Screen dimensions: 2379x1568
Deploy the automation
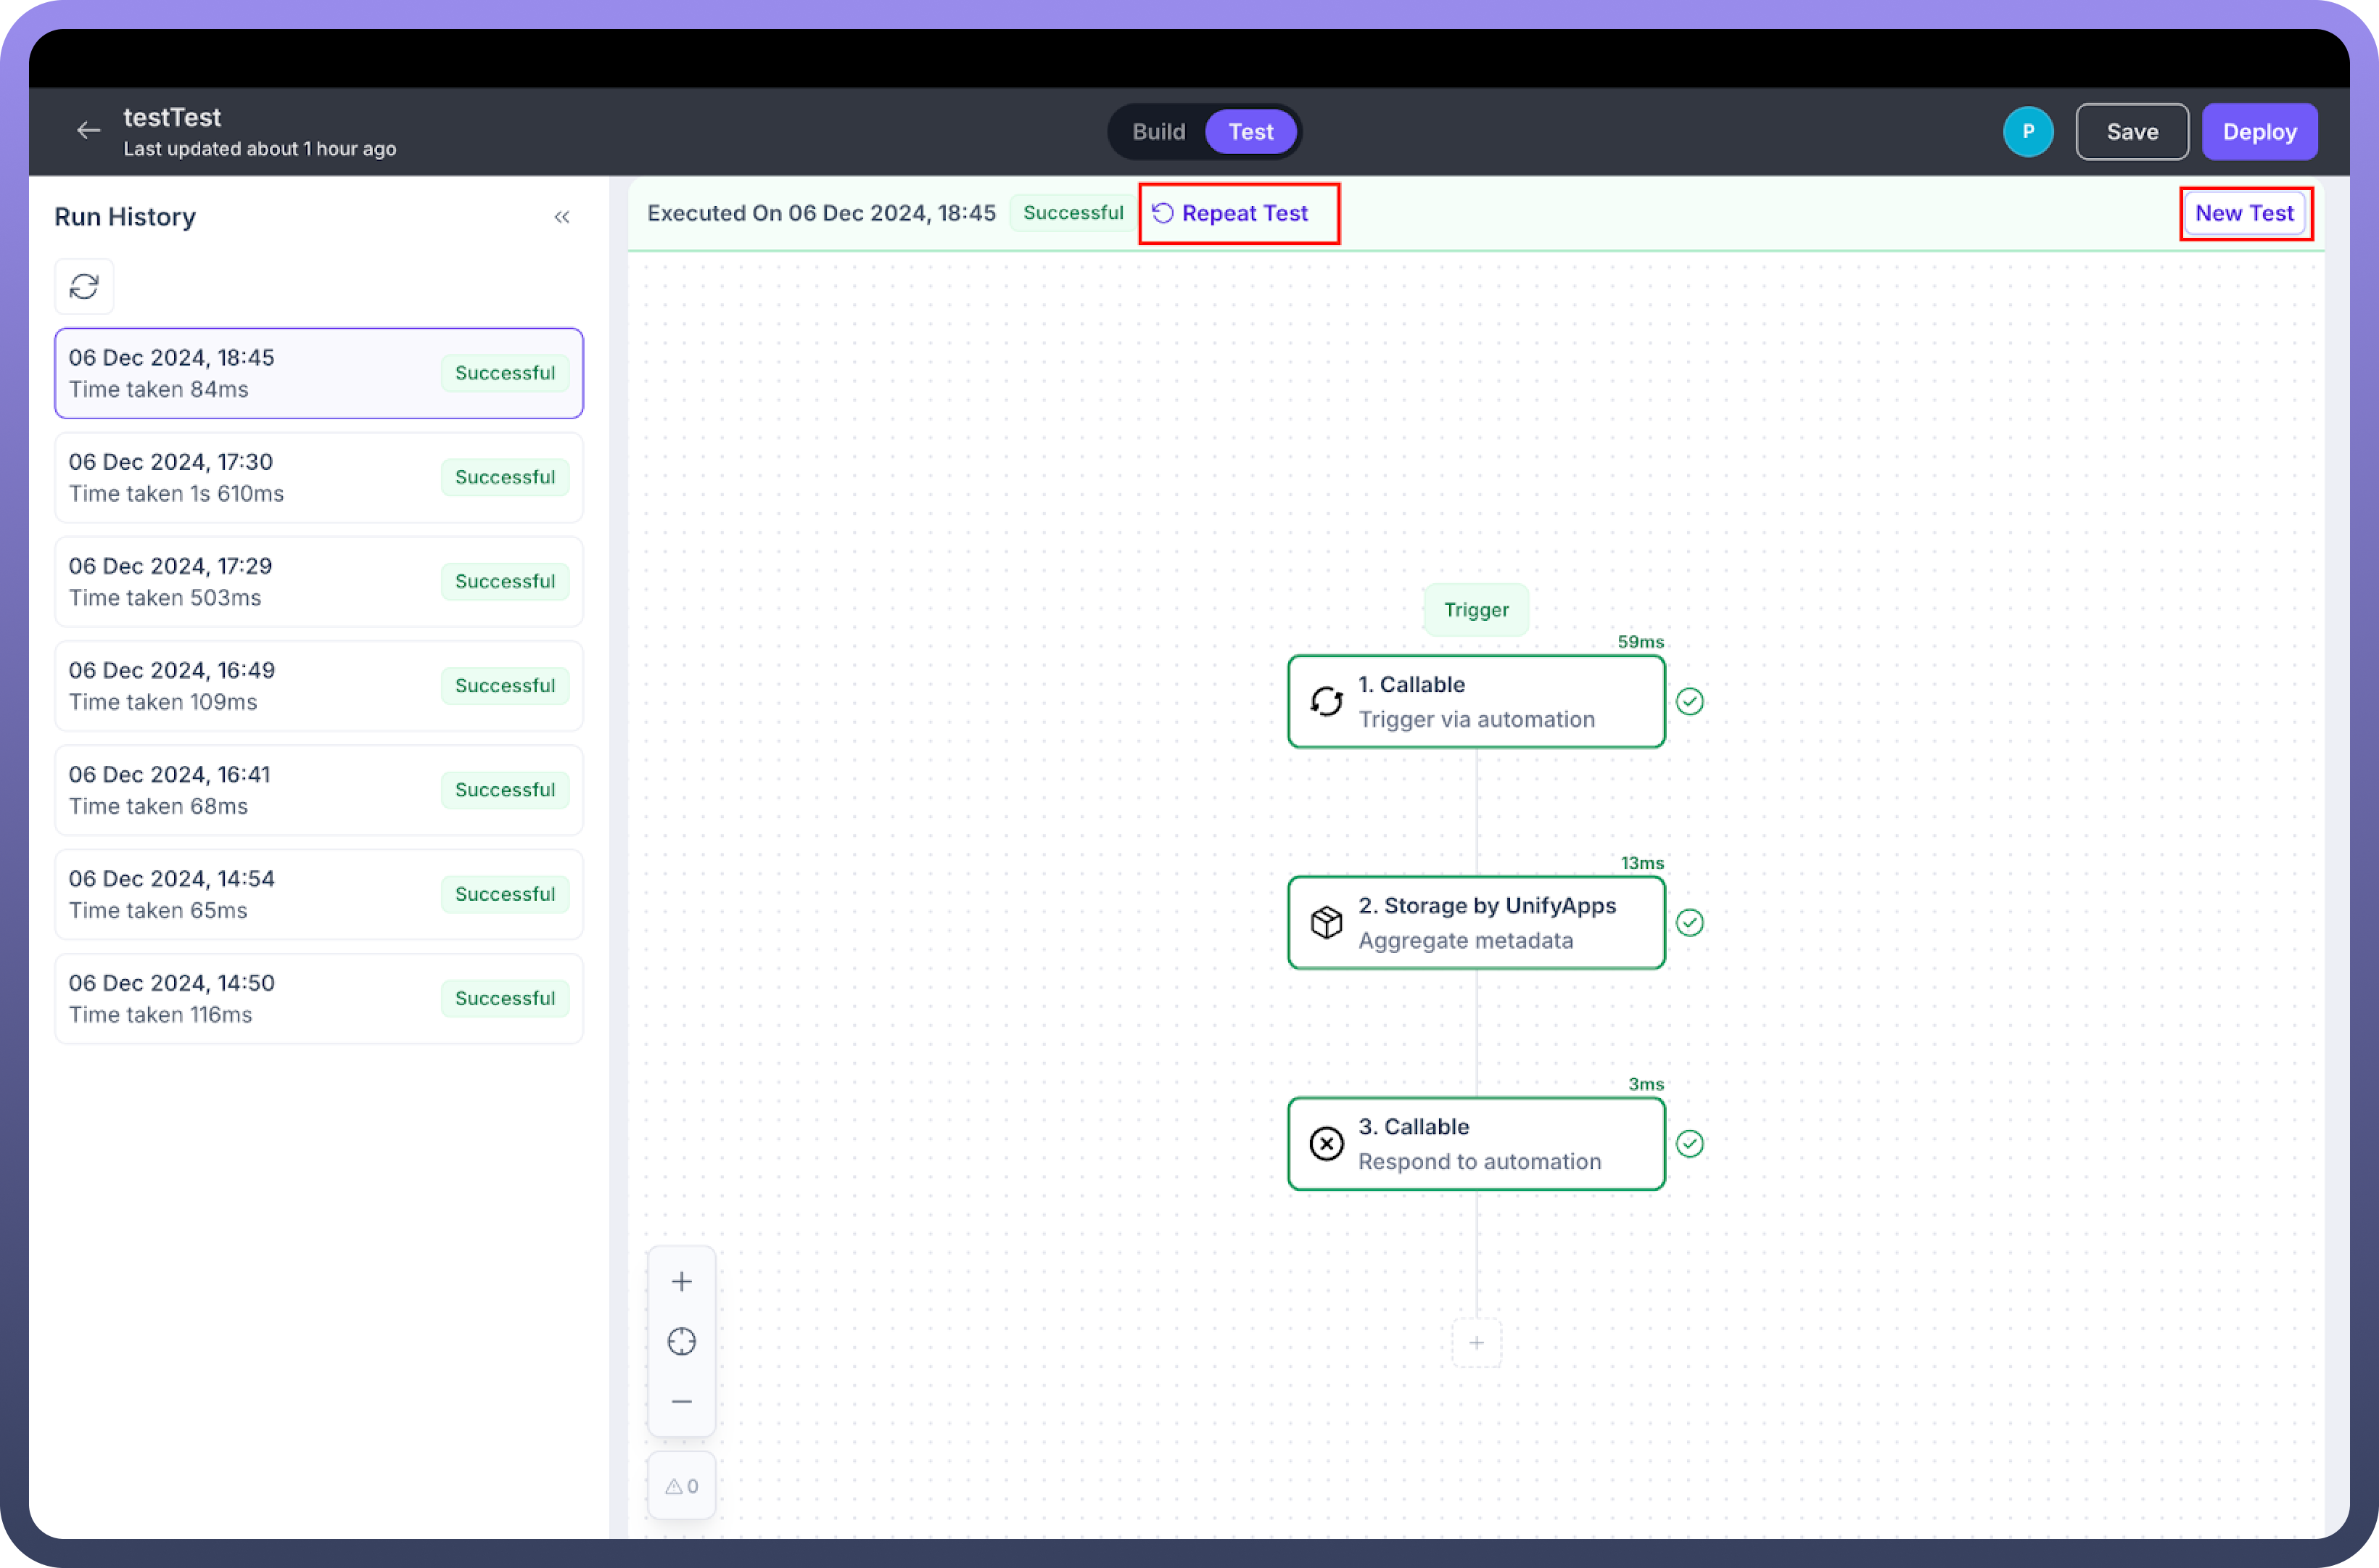click(x=2258, y=132)
